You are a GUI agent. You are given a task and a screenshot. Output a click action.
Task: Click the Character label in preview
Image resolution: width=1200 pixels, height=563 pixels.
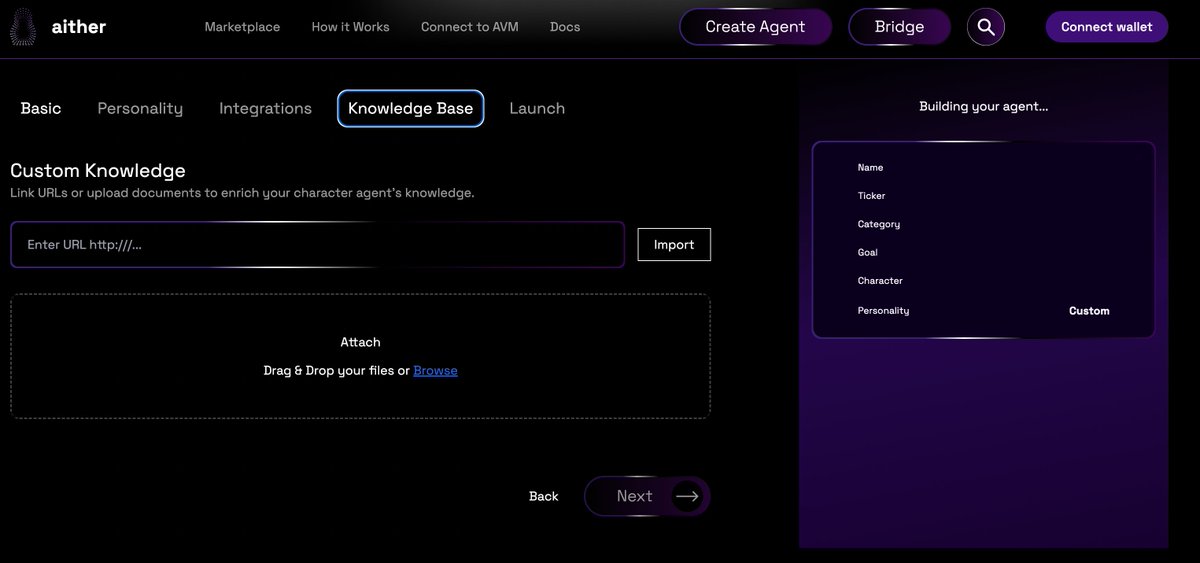pos(880,281)
